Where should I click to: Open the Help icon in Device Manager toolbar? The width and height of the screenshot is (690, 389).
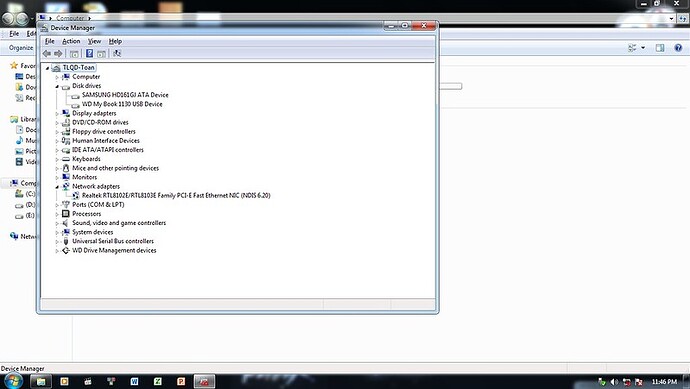coord(89,53)
